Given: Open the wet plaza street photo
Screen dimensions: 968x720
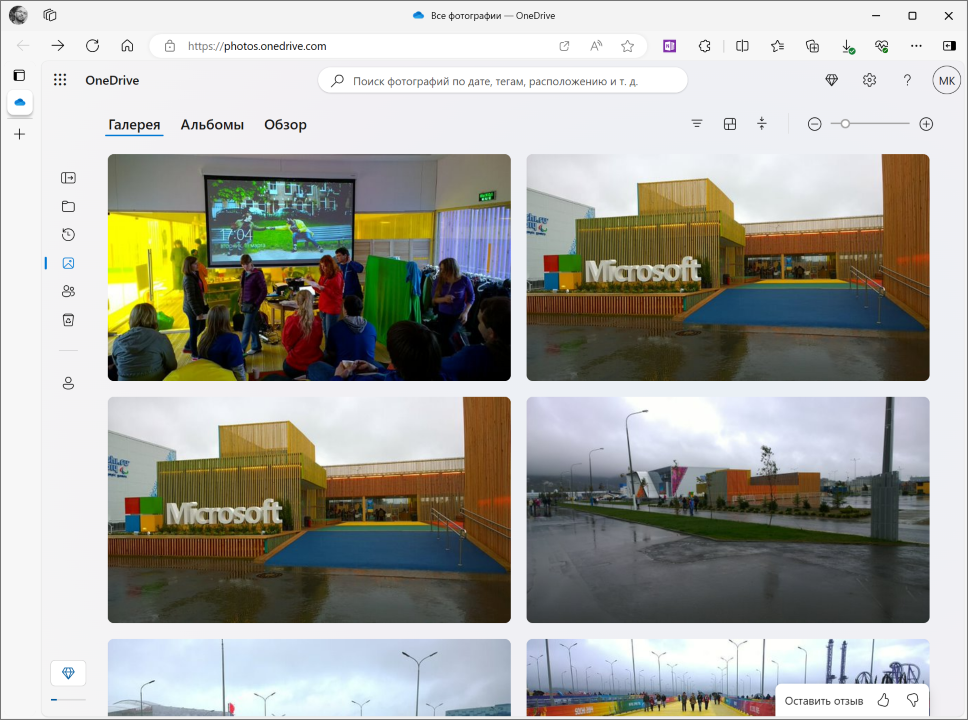Looking at the screenshot, I should click(x=728, y=509).
